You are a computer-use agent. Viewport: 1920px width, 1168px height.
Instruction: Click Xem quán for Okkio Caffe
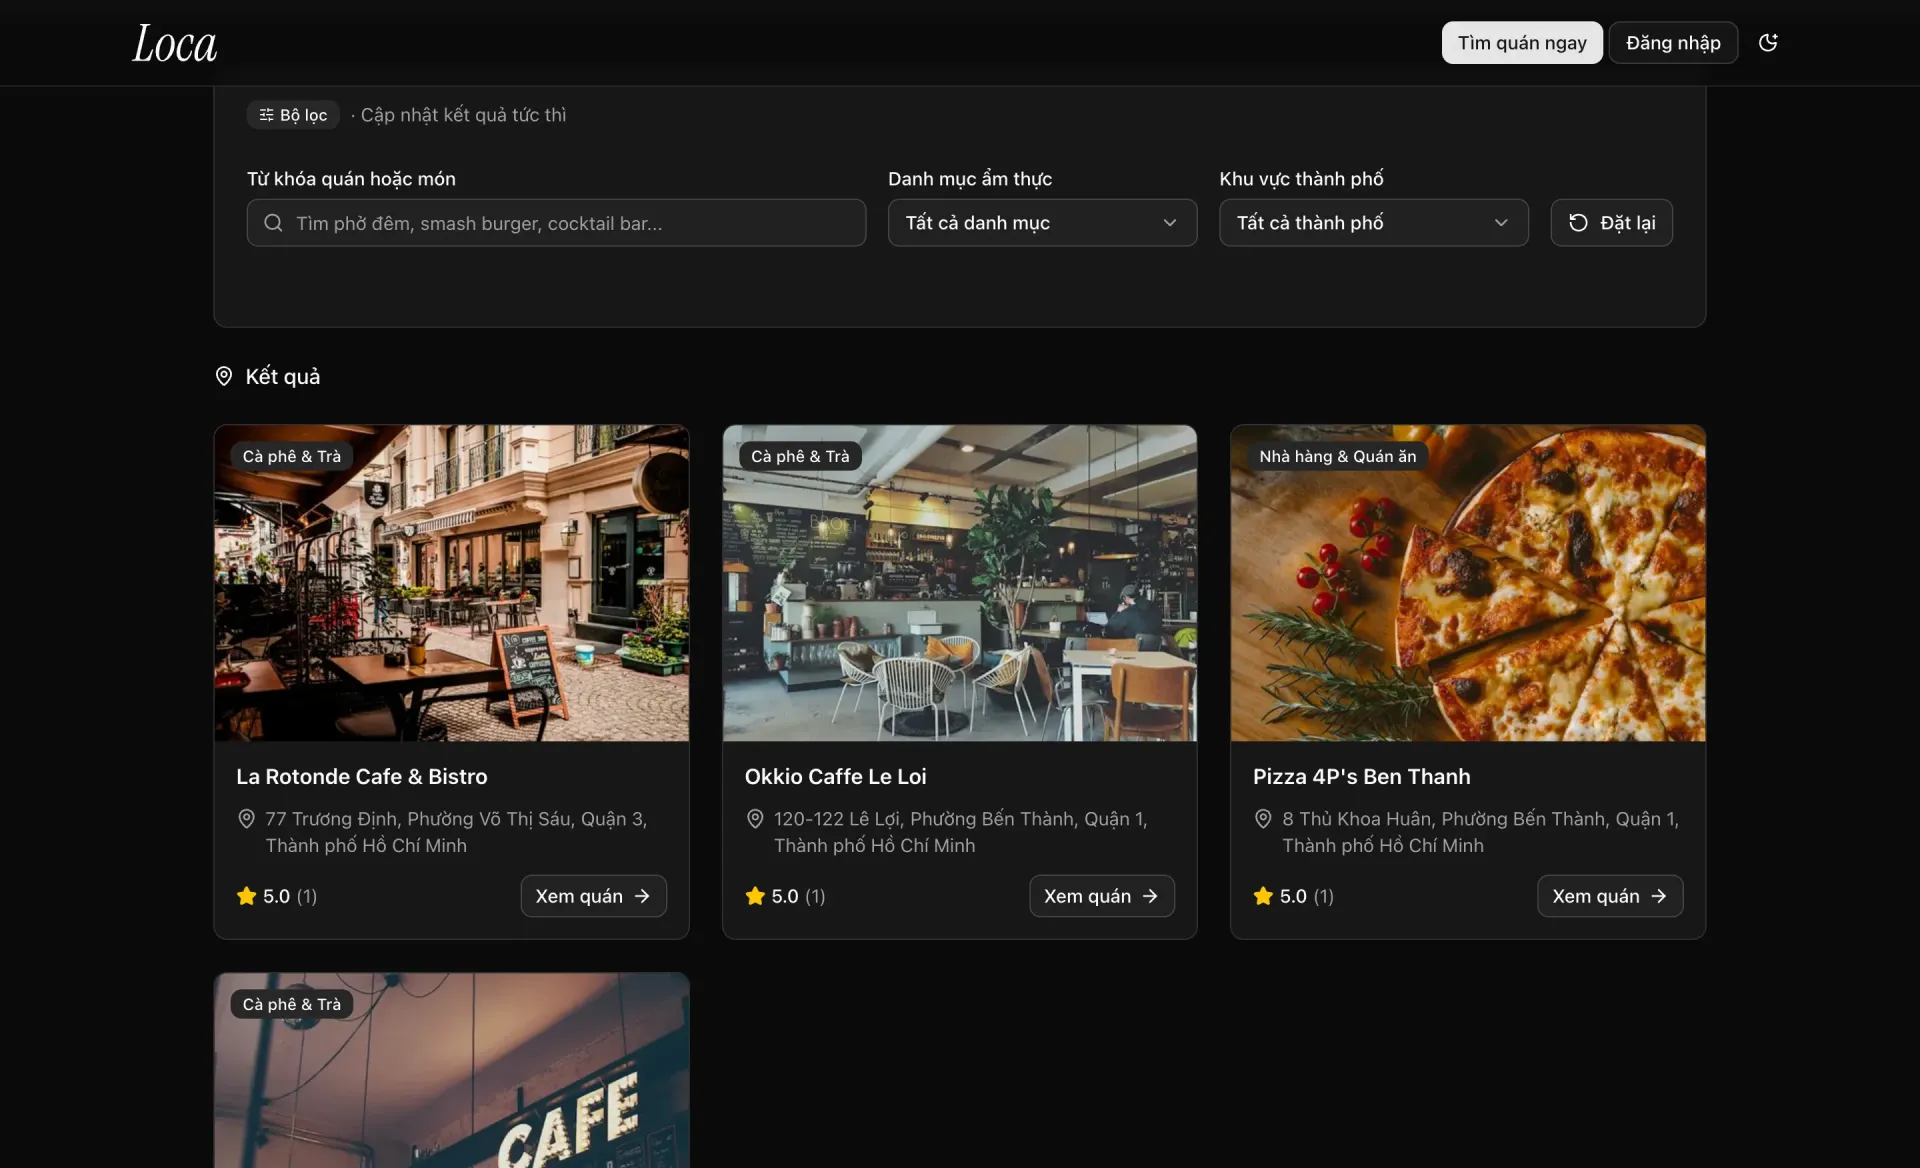[1102, 896]
